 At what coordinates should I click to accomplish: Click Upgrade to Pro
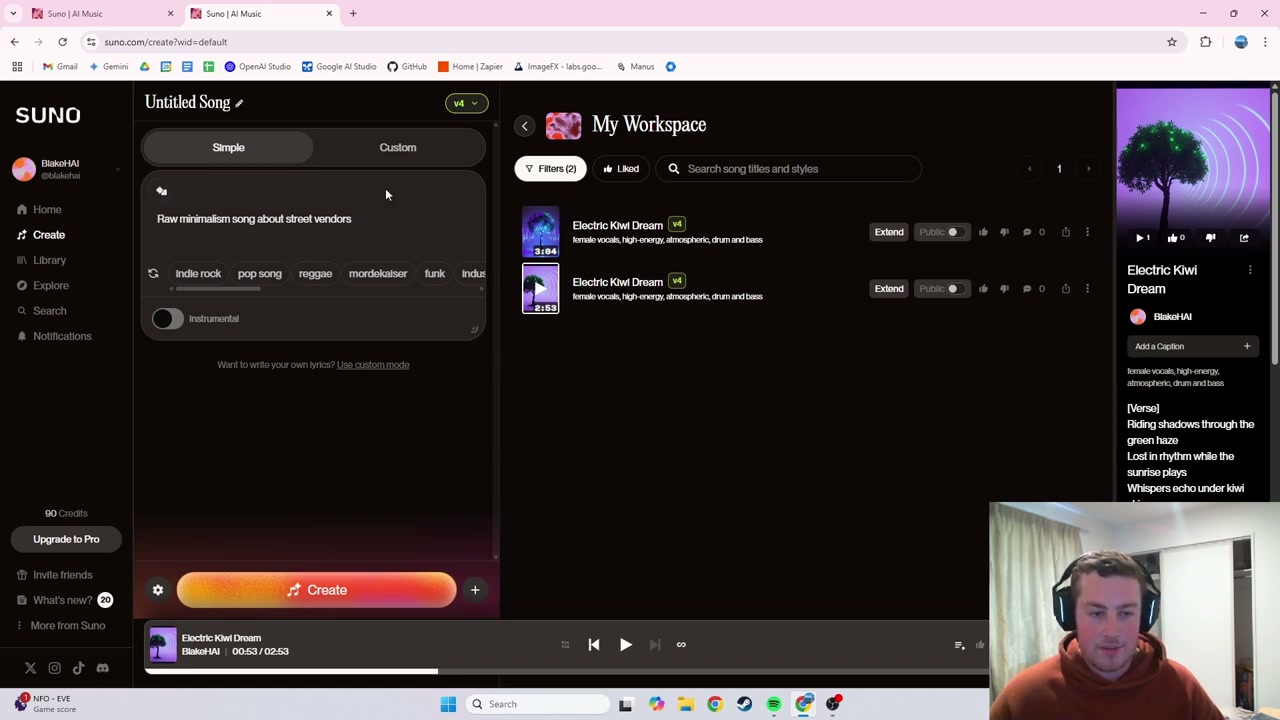pos(66,539)
